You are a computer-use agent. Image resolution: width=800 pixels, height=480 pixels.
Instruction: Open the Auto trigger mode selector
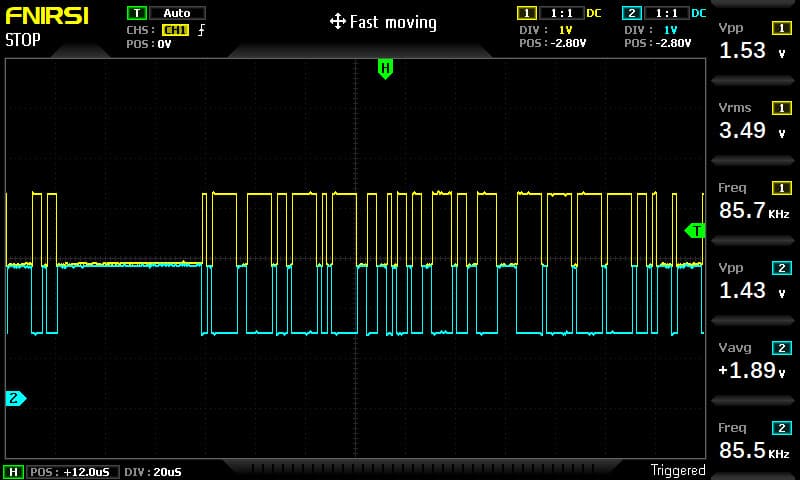(177, 13)
